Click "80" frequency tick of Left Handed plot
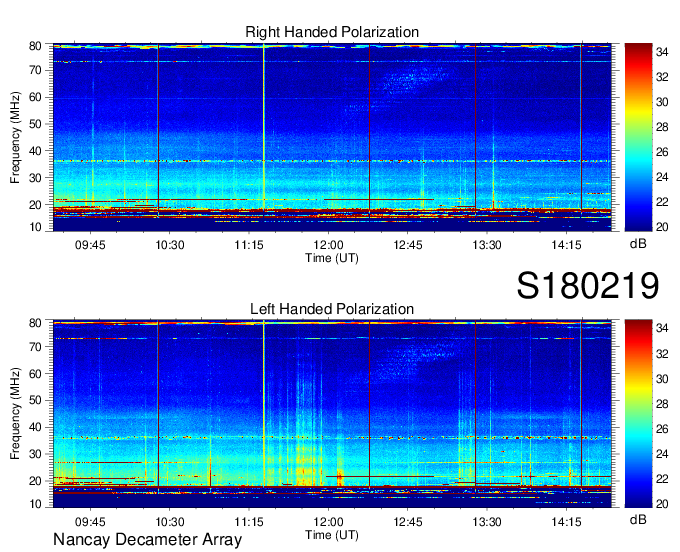This screenshot has width=680, height=552. [35, 323]
